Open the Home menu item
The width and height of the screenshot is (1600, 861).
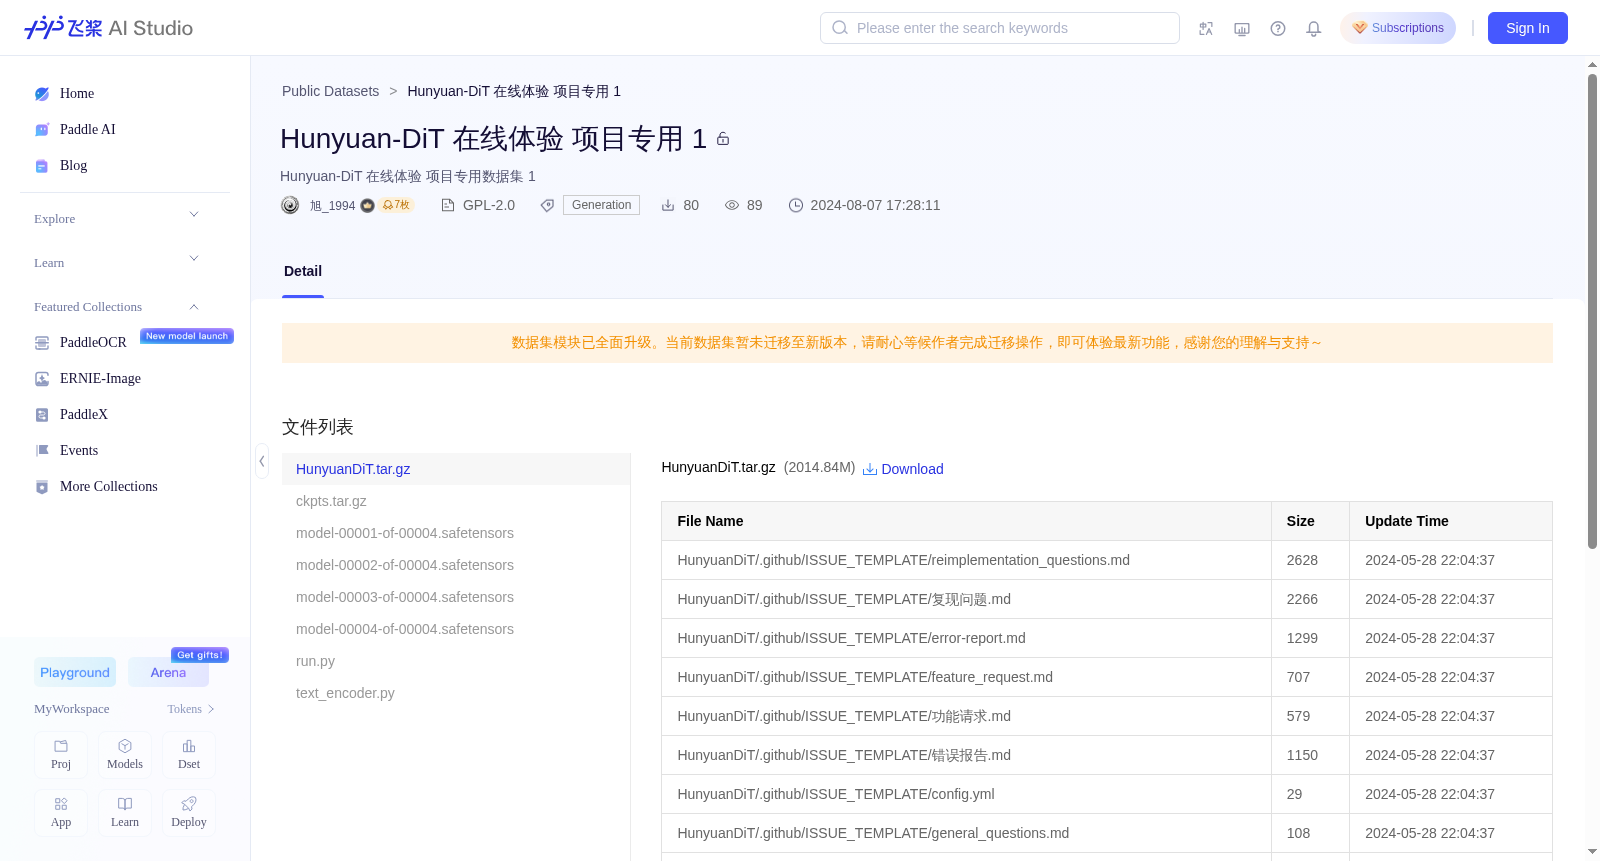tap(77, 94)
